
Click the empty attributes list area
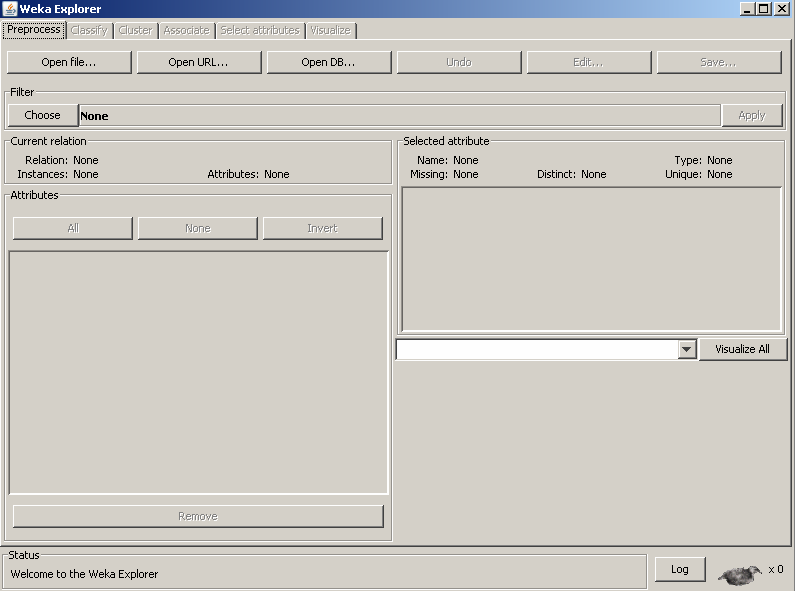coord(198,372)
